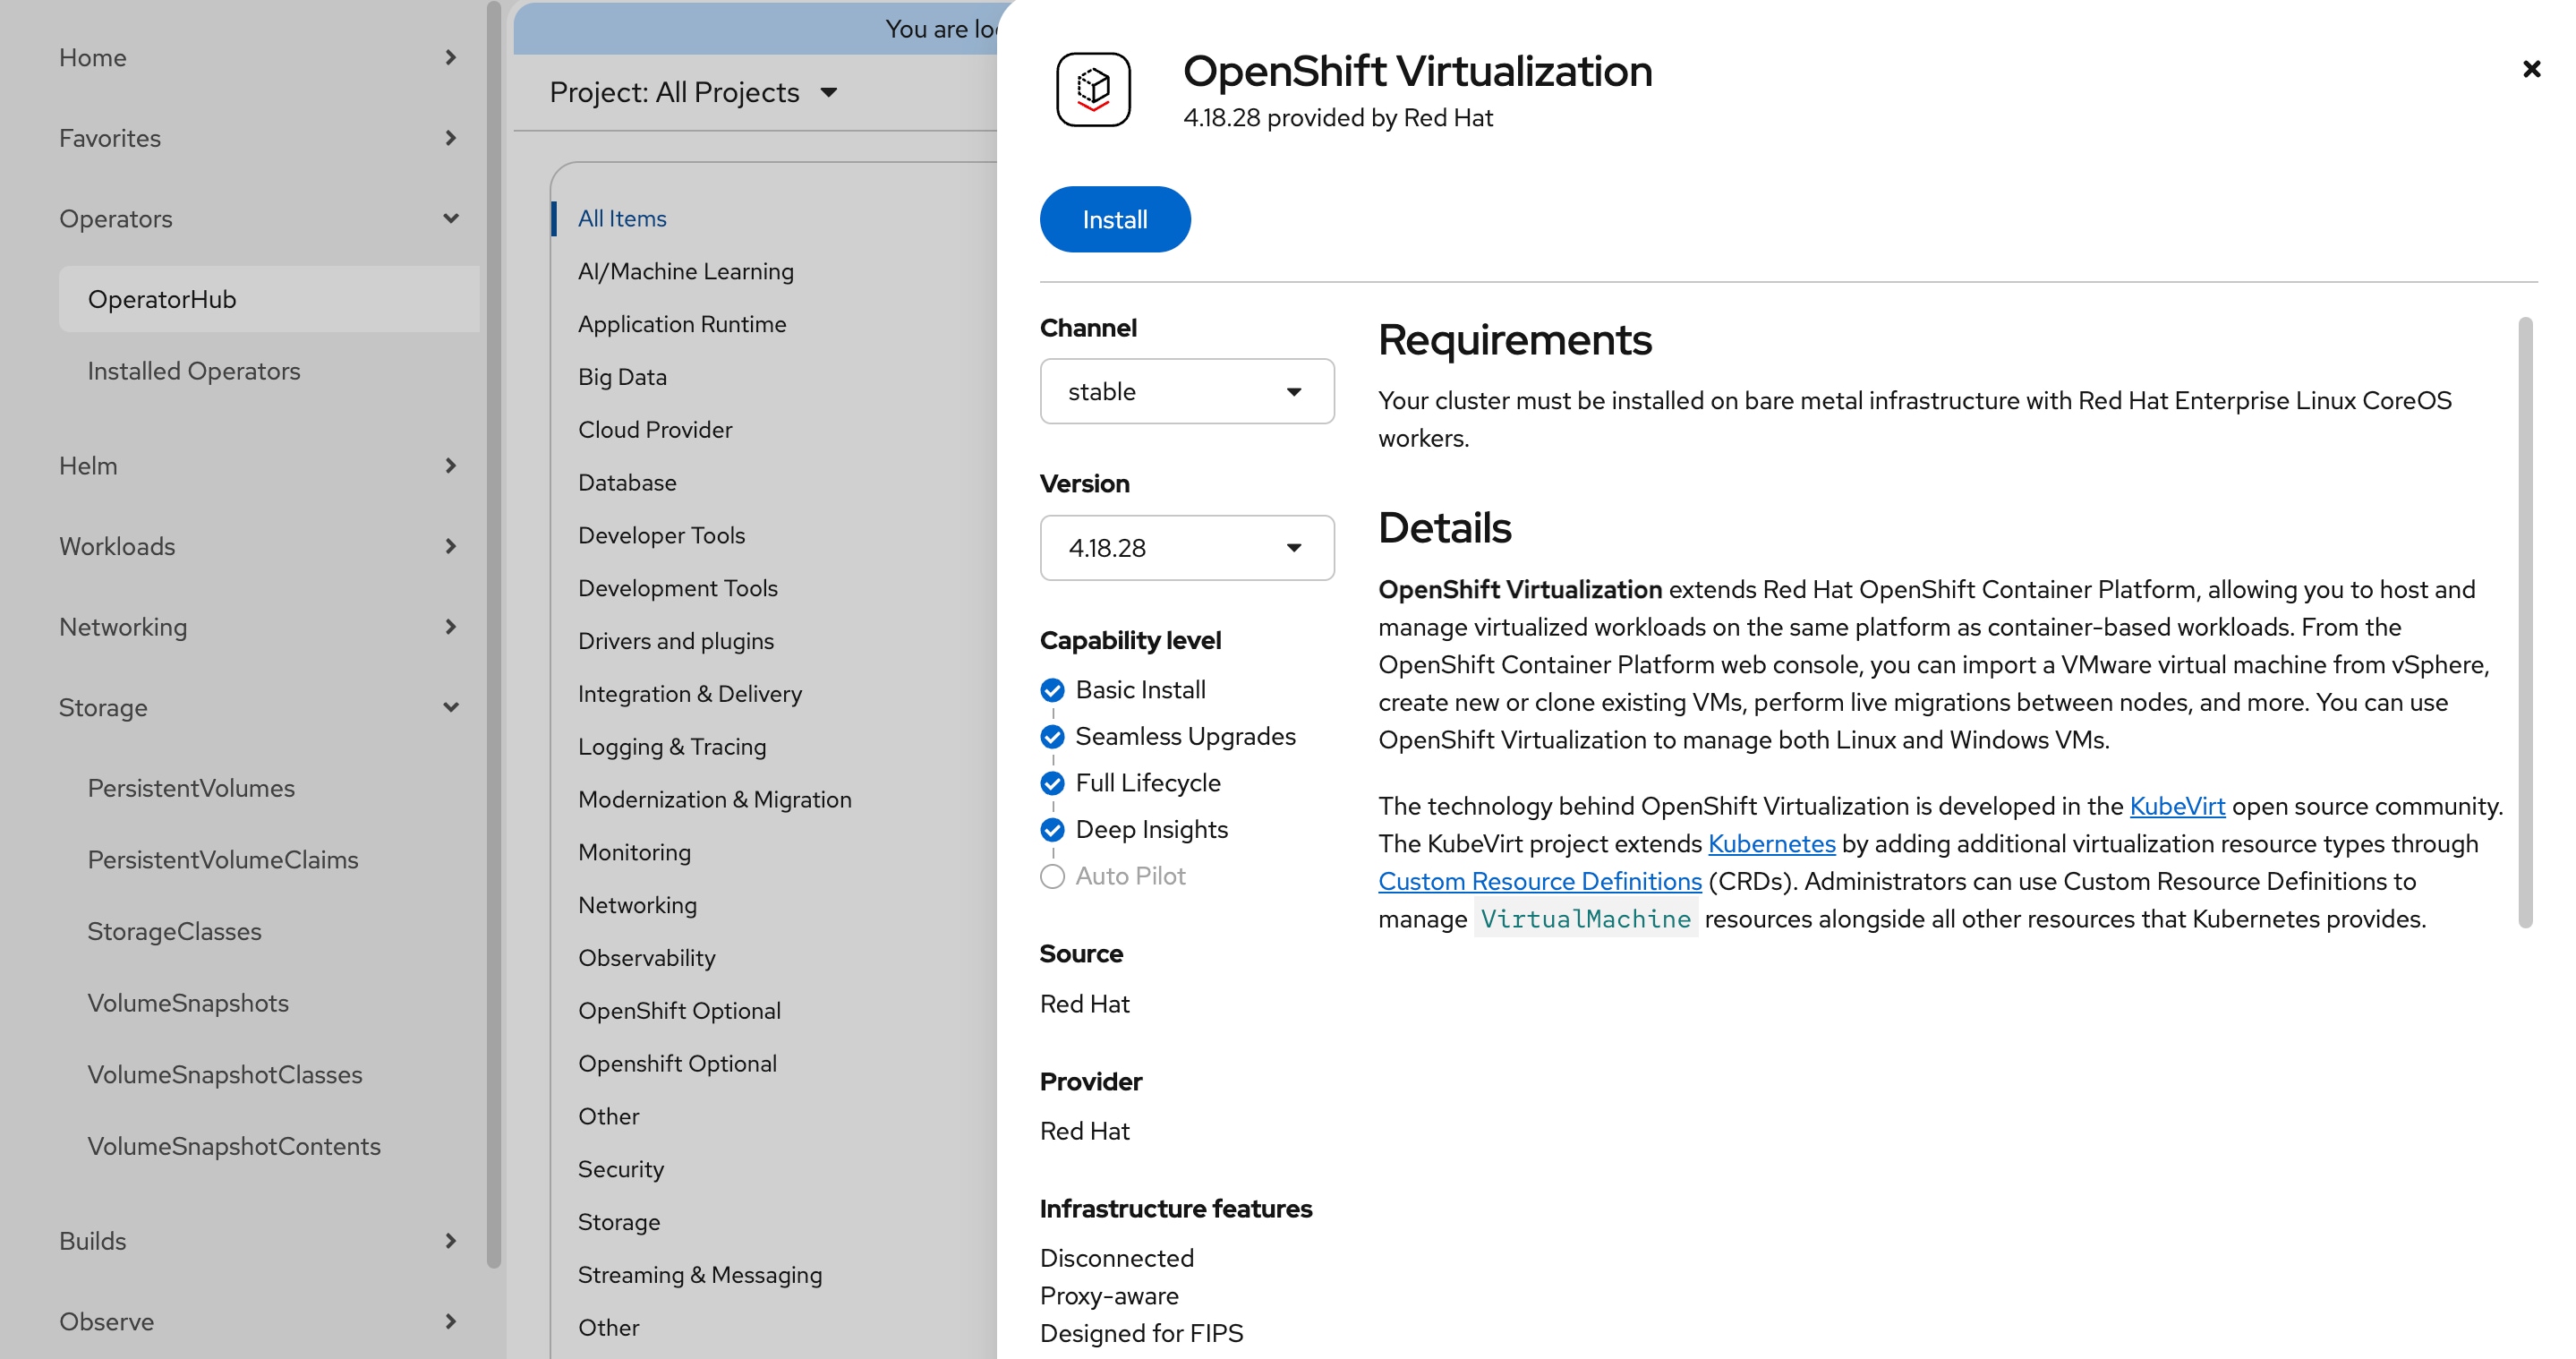
Task: Filter by Development Tools category
Action: click(677, 588)
